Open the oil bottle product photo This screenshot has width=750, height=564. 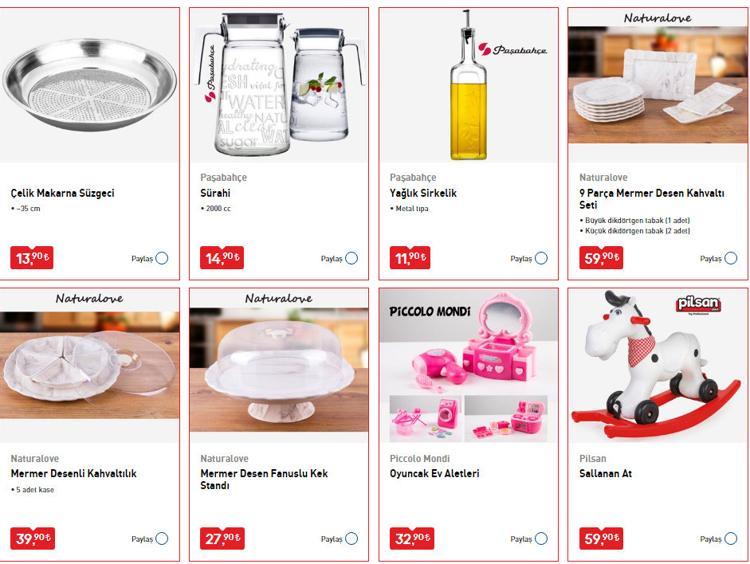pos(469,85)
